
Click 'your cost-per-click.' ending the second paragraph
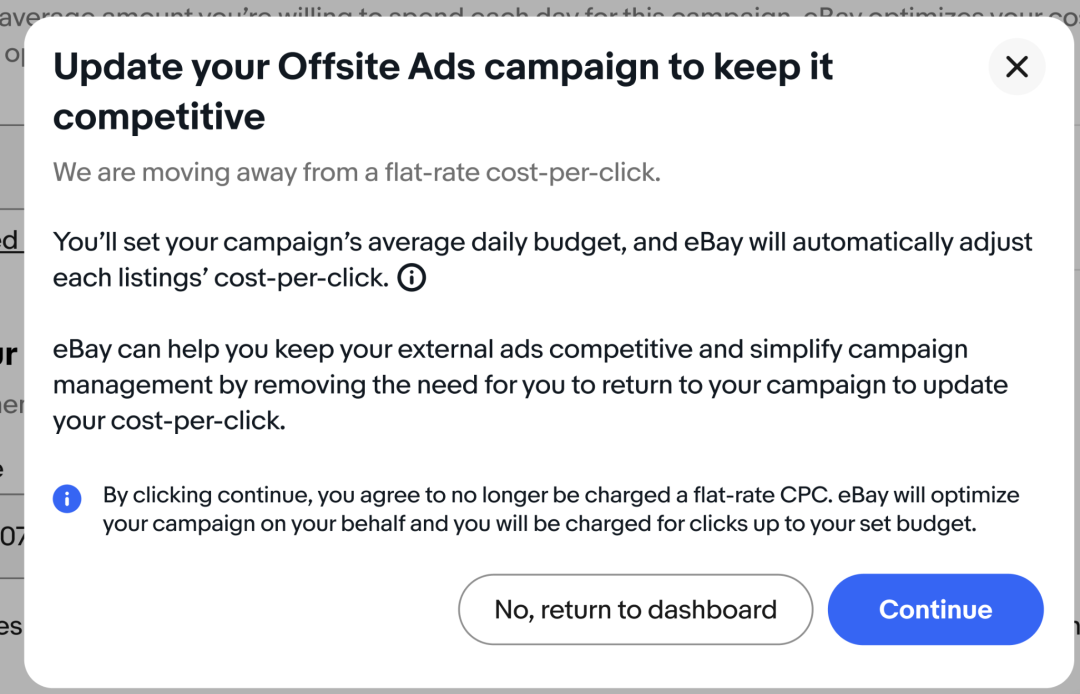pyautogui.click(x=169, y=421)
